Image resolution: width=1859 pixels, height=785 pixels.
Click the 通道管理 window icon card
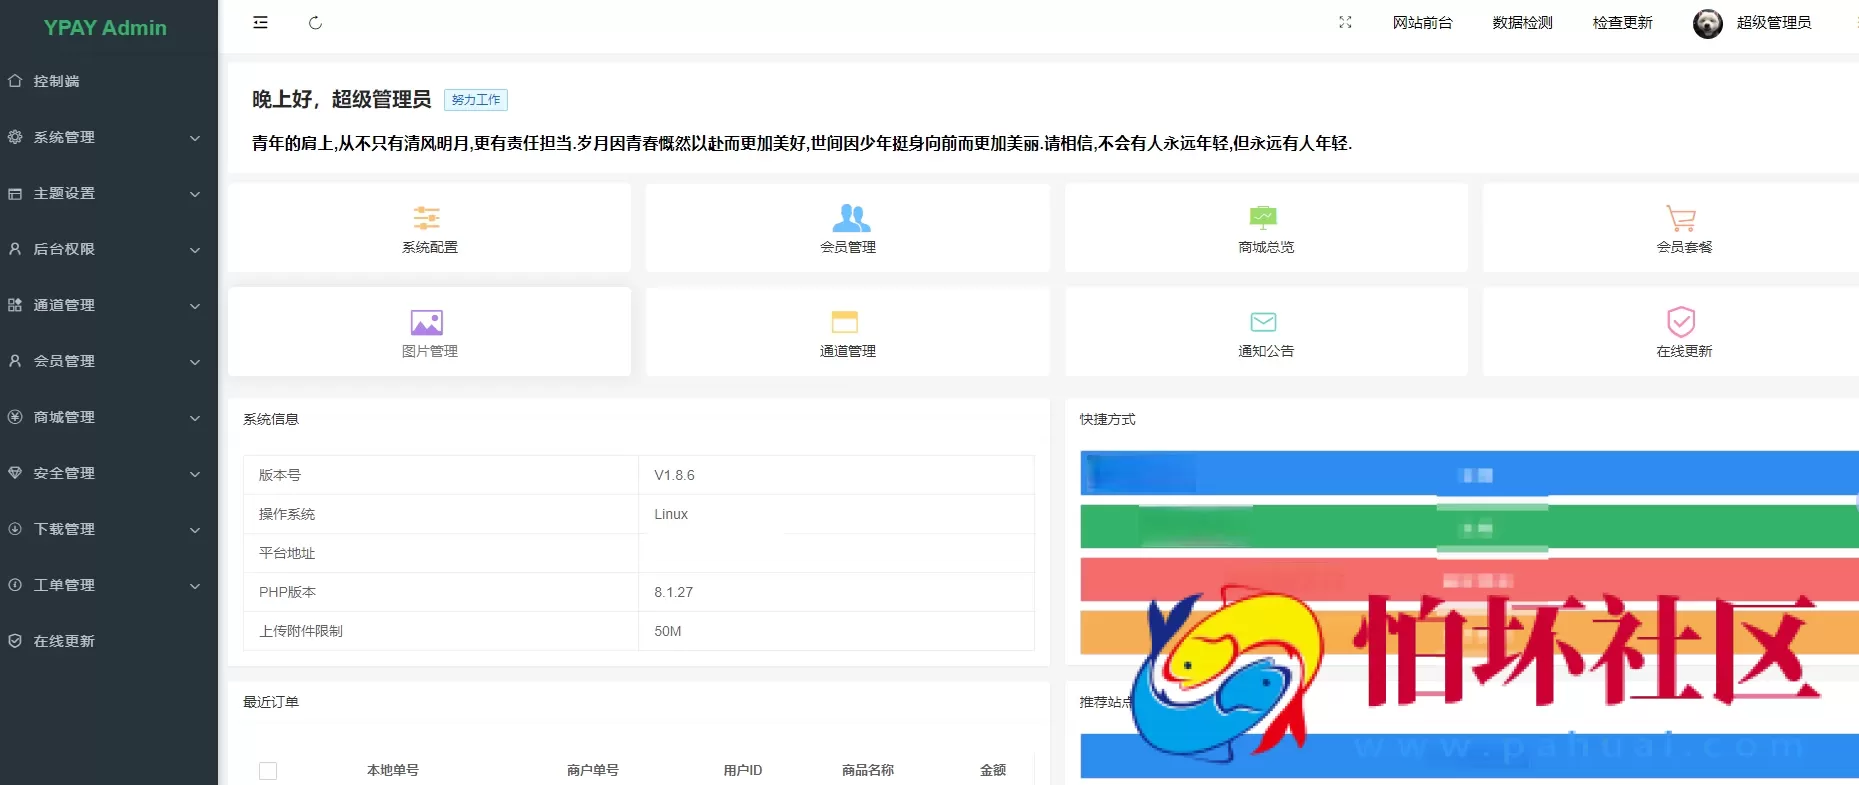click(x=848, y=332)
